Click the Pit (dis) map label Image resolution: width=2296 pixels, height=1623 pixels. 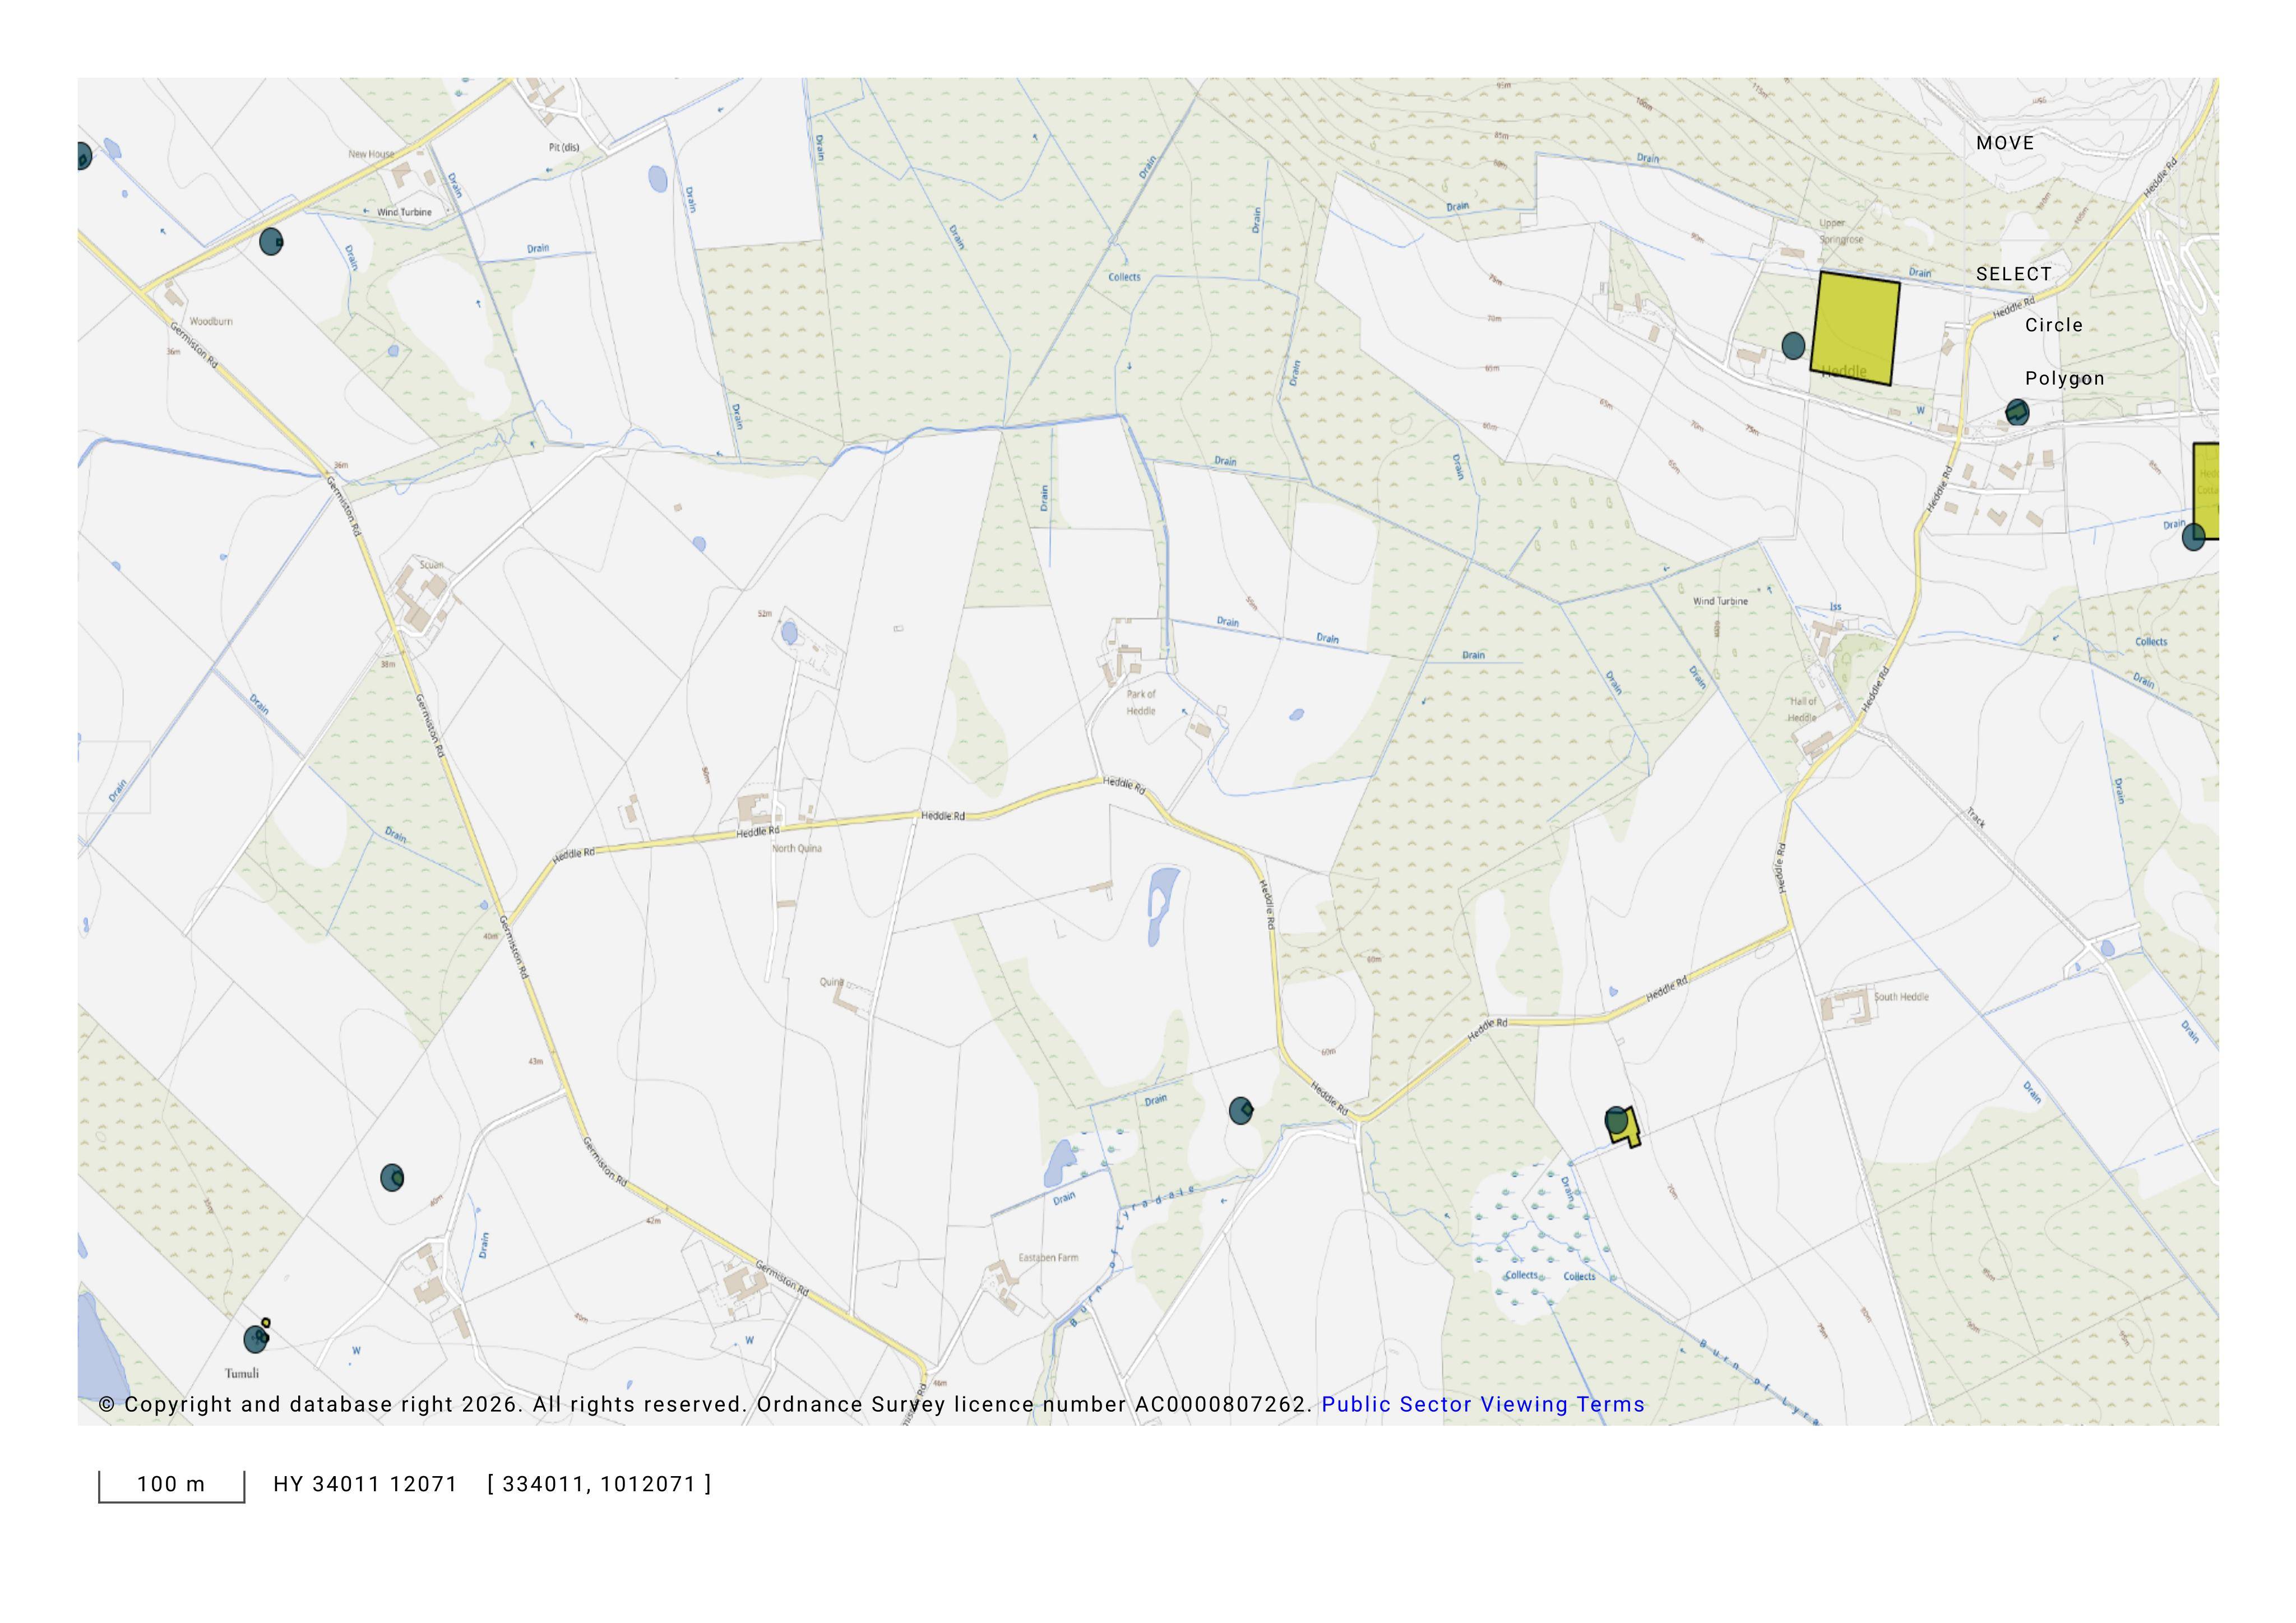coord(564,147)
